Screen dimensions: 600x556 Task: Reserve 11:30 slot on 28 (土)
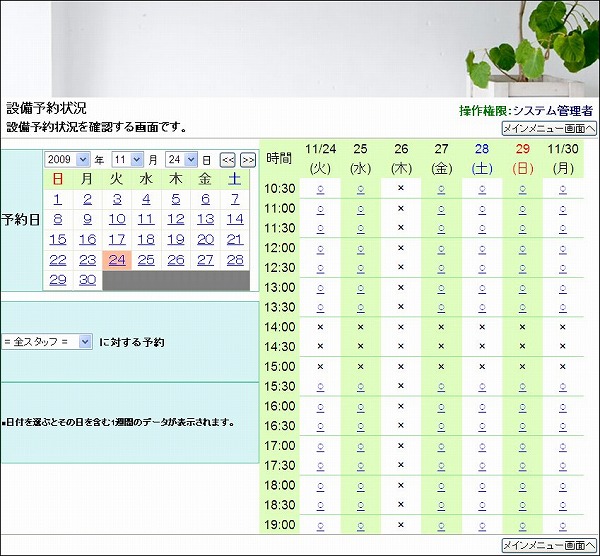(482, 229)
